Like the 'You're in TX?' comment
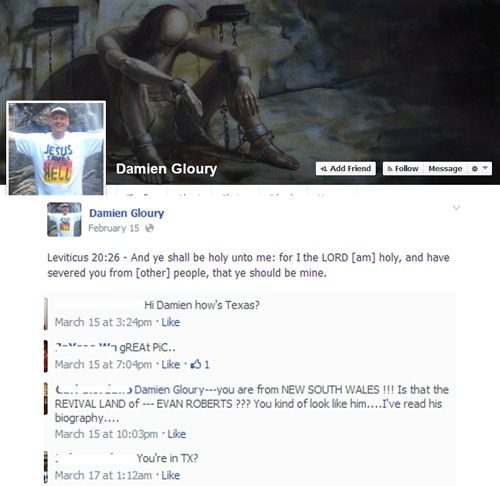 point(171,476)
